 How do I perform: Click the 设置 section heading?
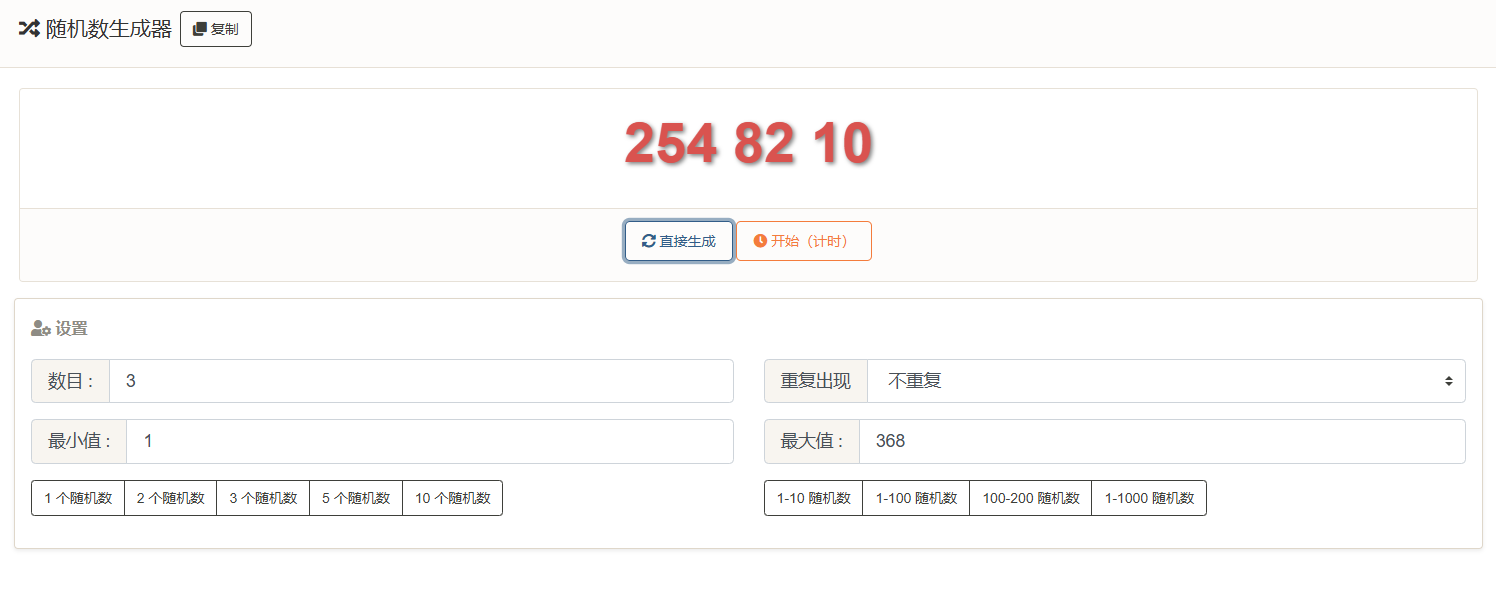click(72, 328)
